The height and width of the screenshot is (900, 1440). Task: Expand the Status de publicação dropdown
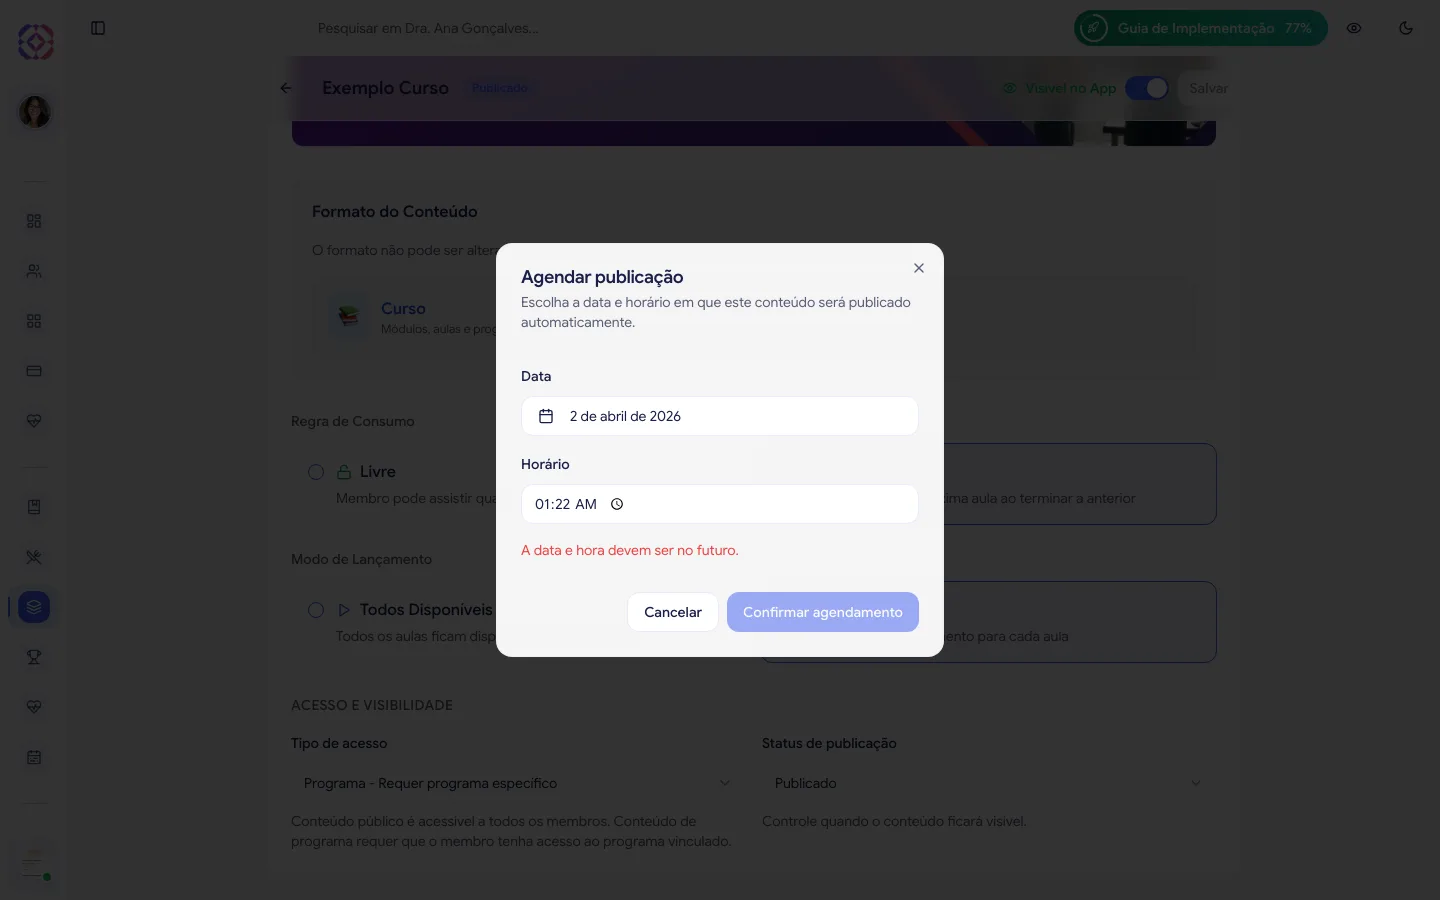pos(989,783)
